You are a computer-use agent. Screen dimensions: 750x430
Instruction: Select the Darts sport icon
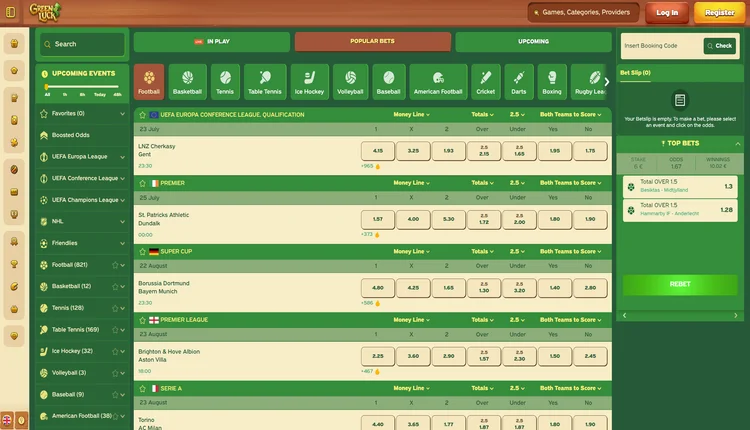tap(518, 82)
